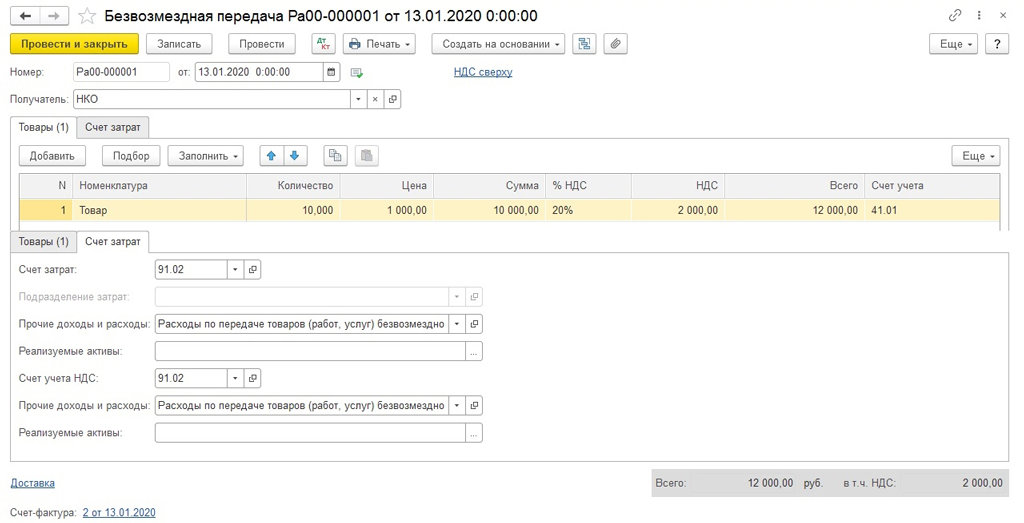The width and height of the screenshot is (1024, 523).
Task: Move row down with blue arrow
Action: click(295, 155)
